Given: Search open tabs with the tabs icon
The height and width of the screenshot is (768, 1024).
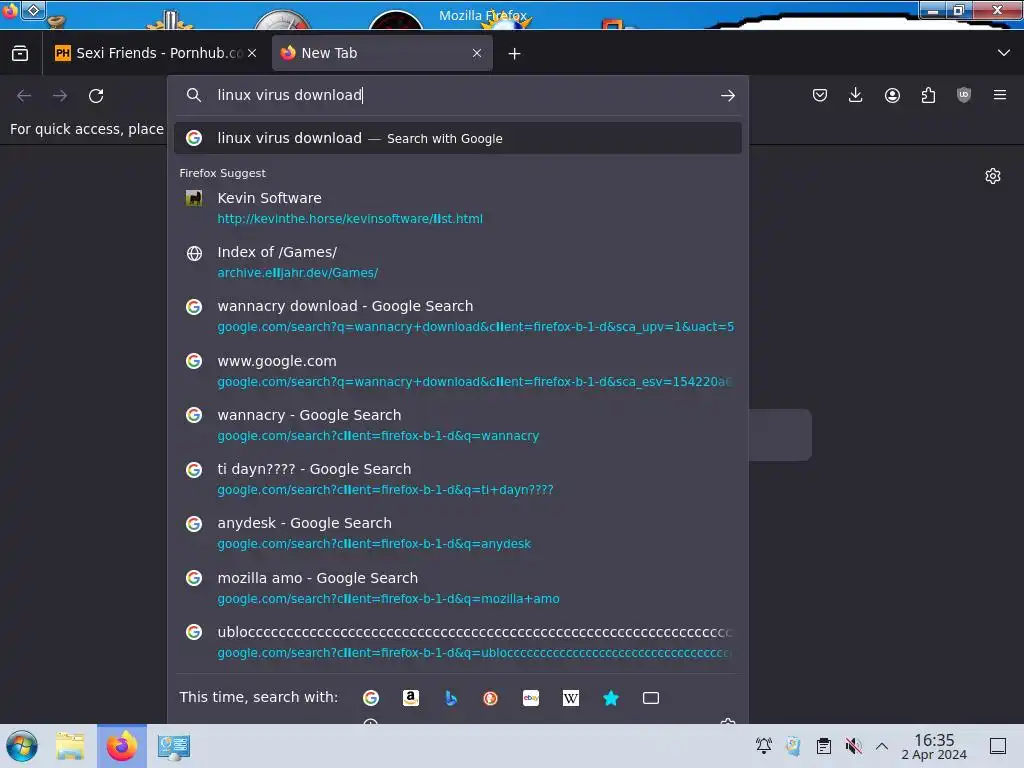Looking at the screenshot, I should 650,698.
